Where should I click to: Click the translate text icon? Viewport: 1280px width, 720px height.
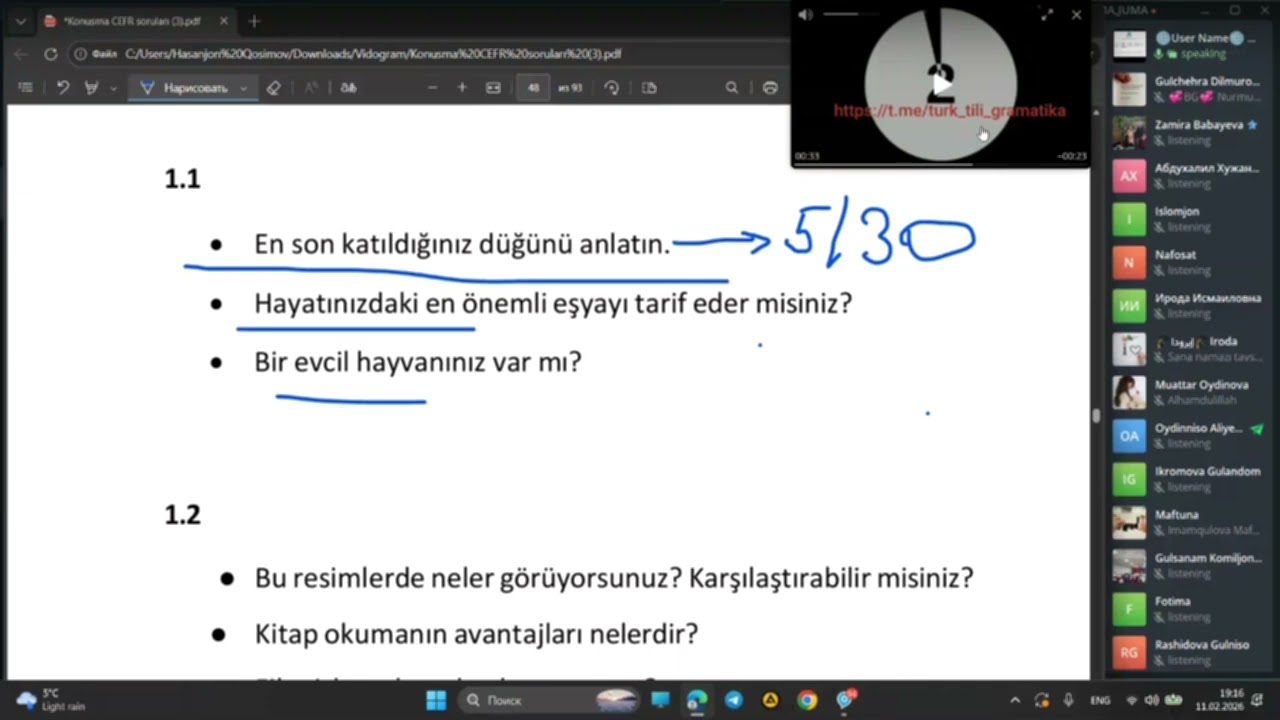(348, 88)
